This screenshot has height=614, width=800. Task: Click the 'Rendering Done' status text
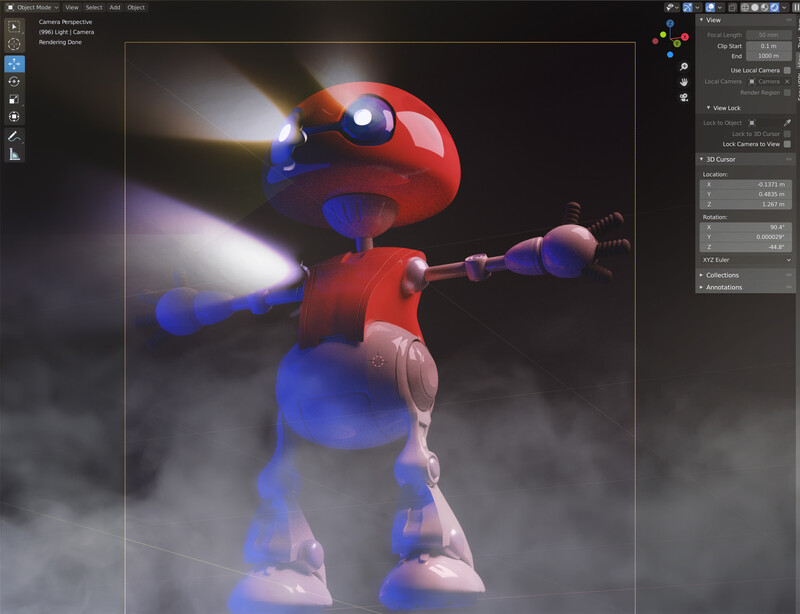point(60,42)
